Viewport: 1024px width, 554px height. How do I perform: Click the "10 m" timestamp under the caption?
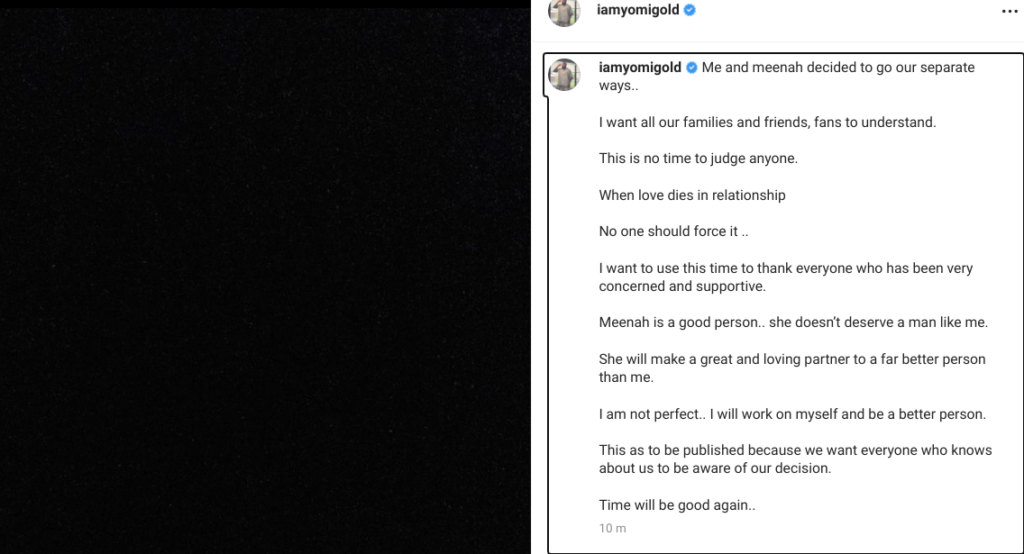pyautogui.click(x=613, y=529)
